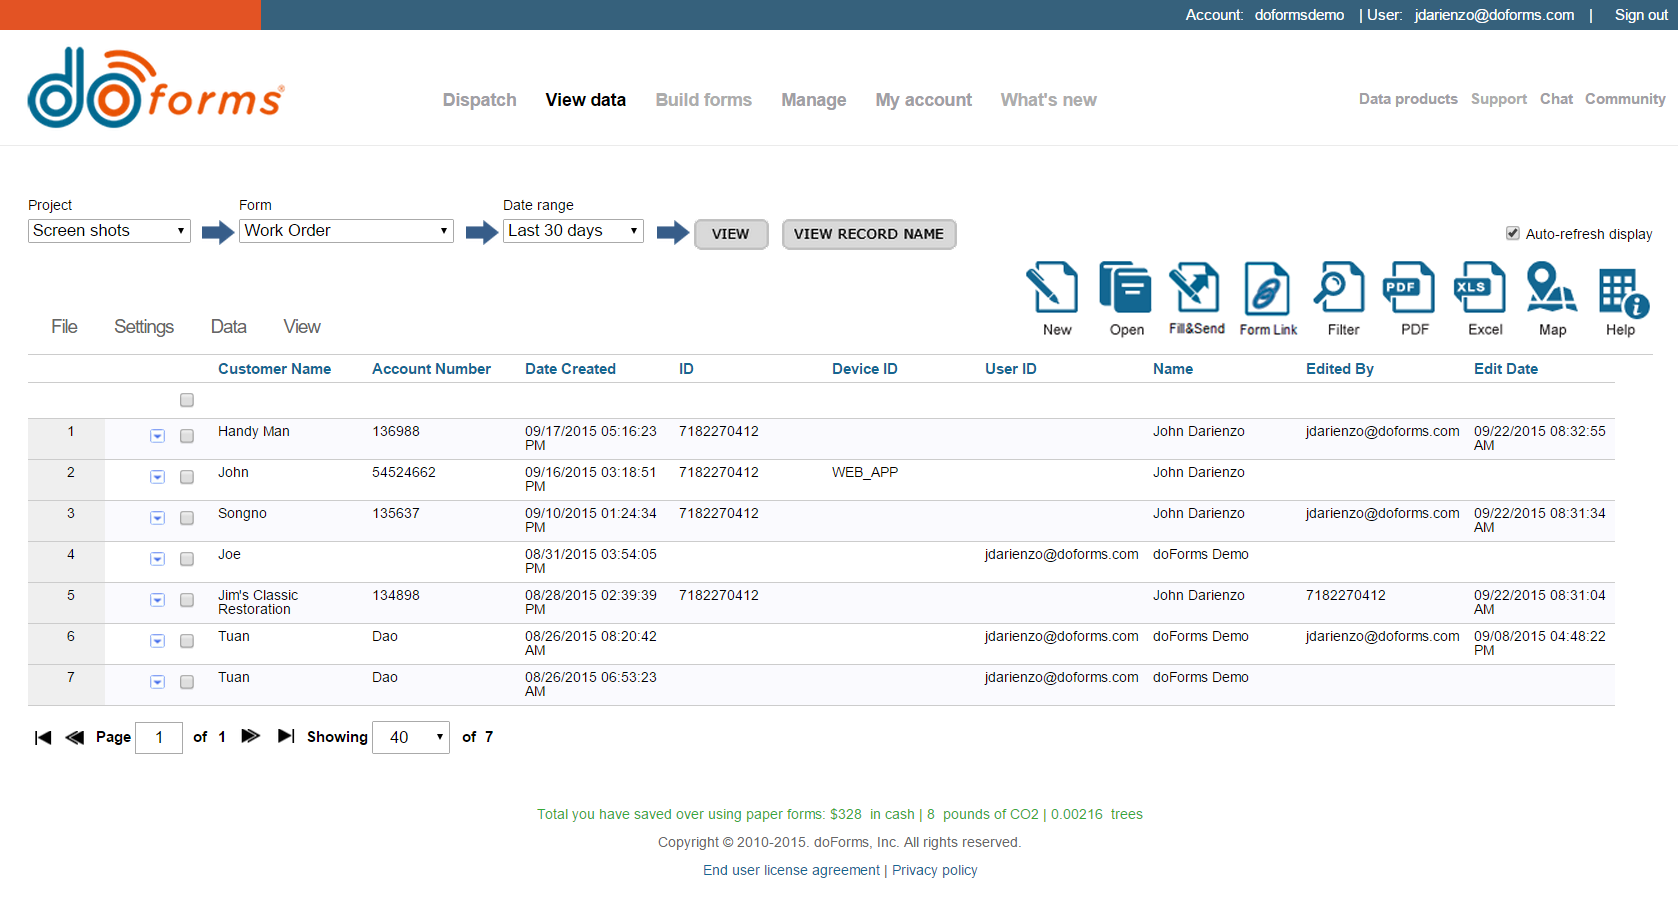Image resolution: width=1678 pixels, height=903 pixels.
Task: Click the doForms logo
Action: click(x=156, y=88)
